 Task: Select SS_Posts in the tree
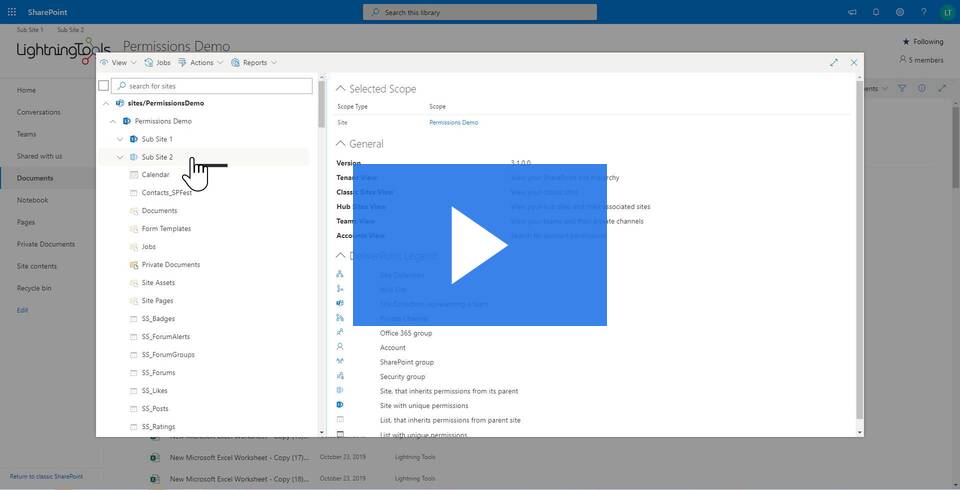point(155,409)
